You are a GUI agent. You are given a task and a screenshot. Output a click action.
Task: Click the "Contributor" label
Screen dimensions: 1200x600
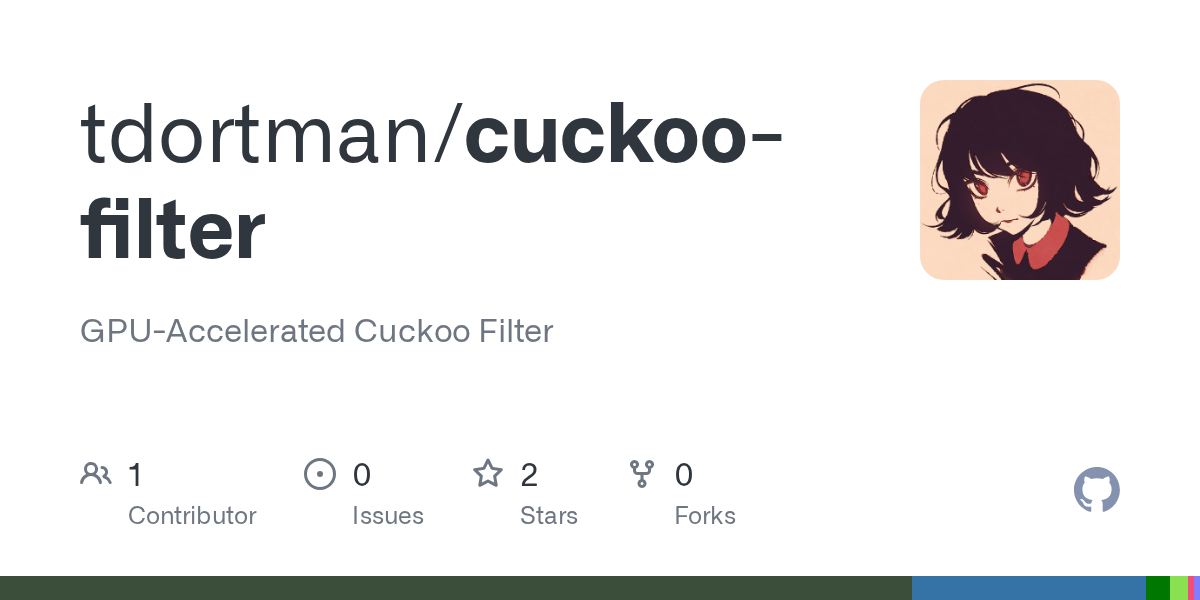(x=192, y=516)
